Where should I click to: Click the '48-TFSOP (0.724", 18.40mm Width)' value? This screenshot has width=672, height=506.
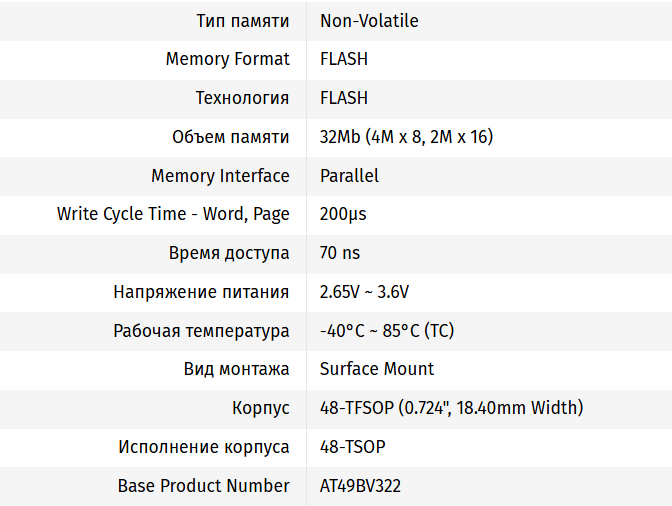tap(451, 408)
